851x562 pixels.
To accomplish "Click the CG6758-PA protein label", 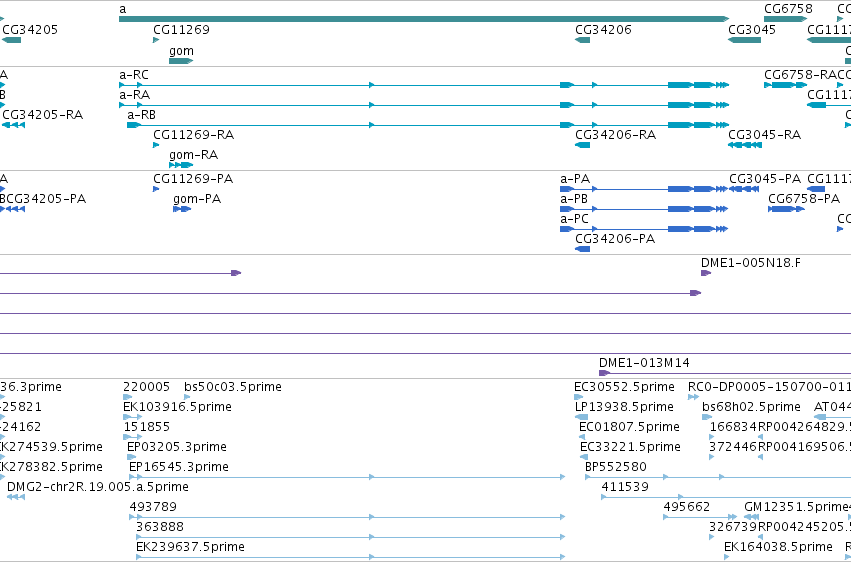I will coord(804,199).
